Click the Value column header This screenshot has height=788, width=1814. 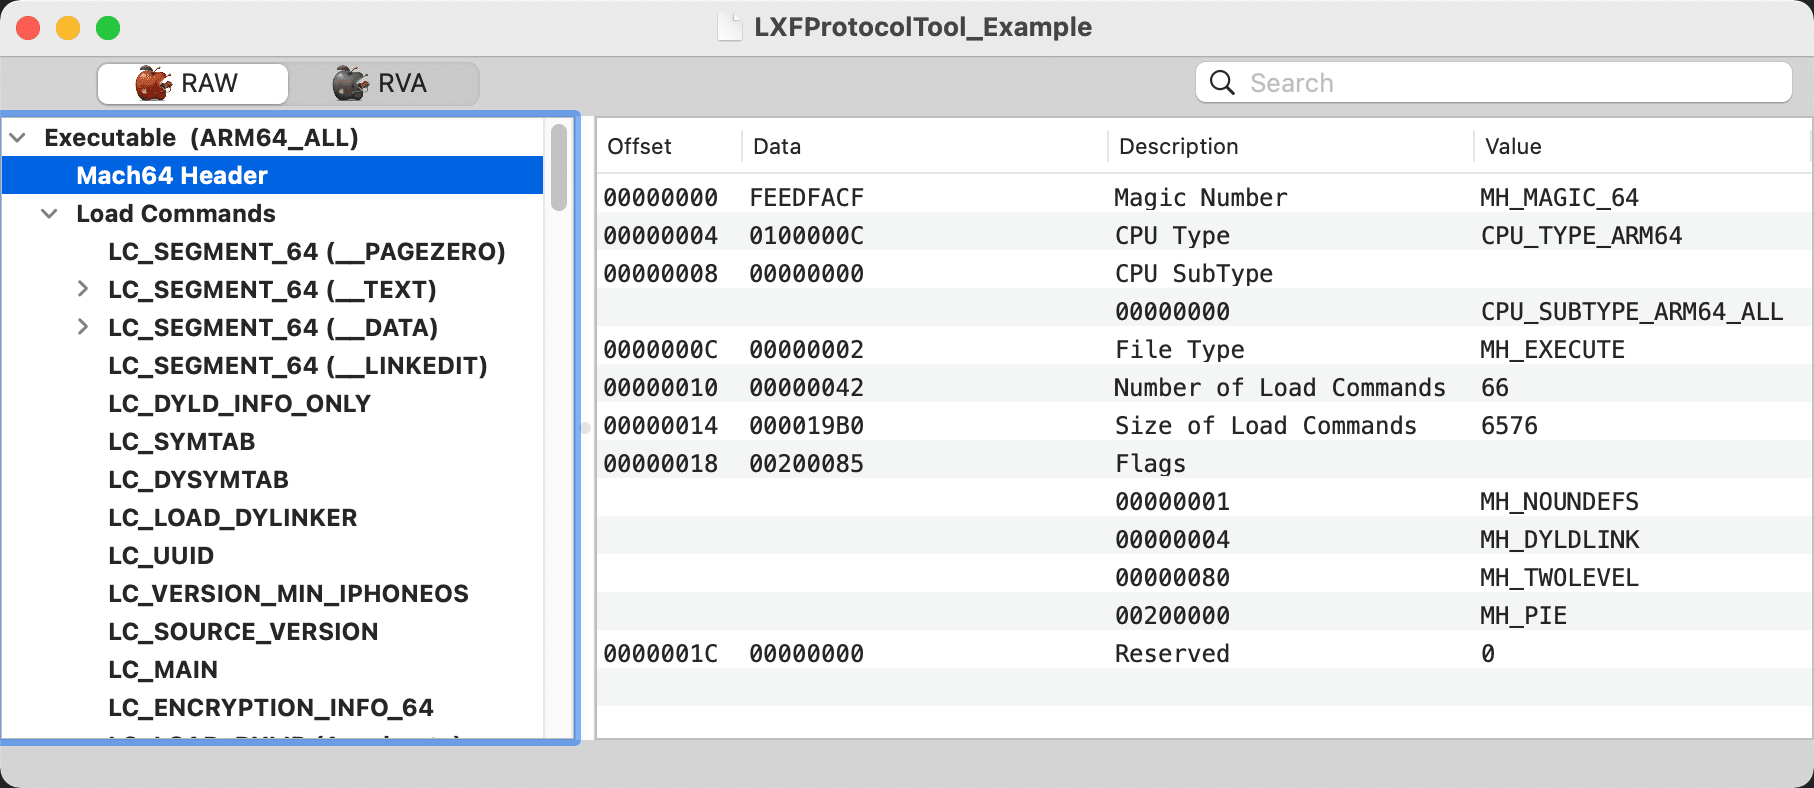(1642, 146)
